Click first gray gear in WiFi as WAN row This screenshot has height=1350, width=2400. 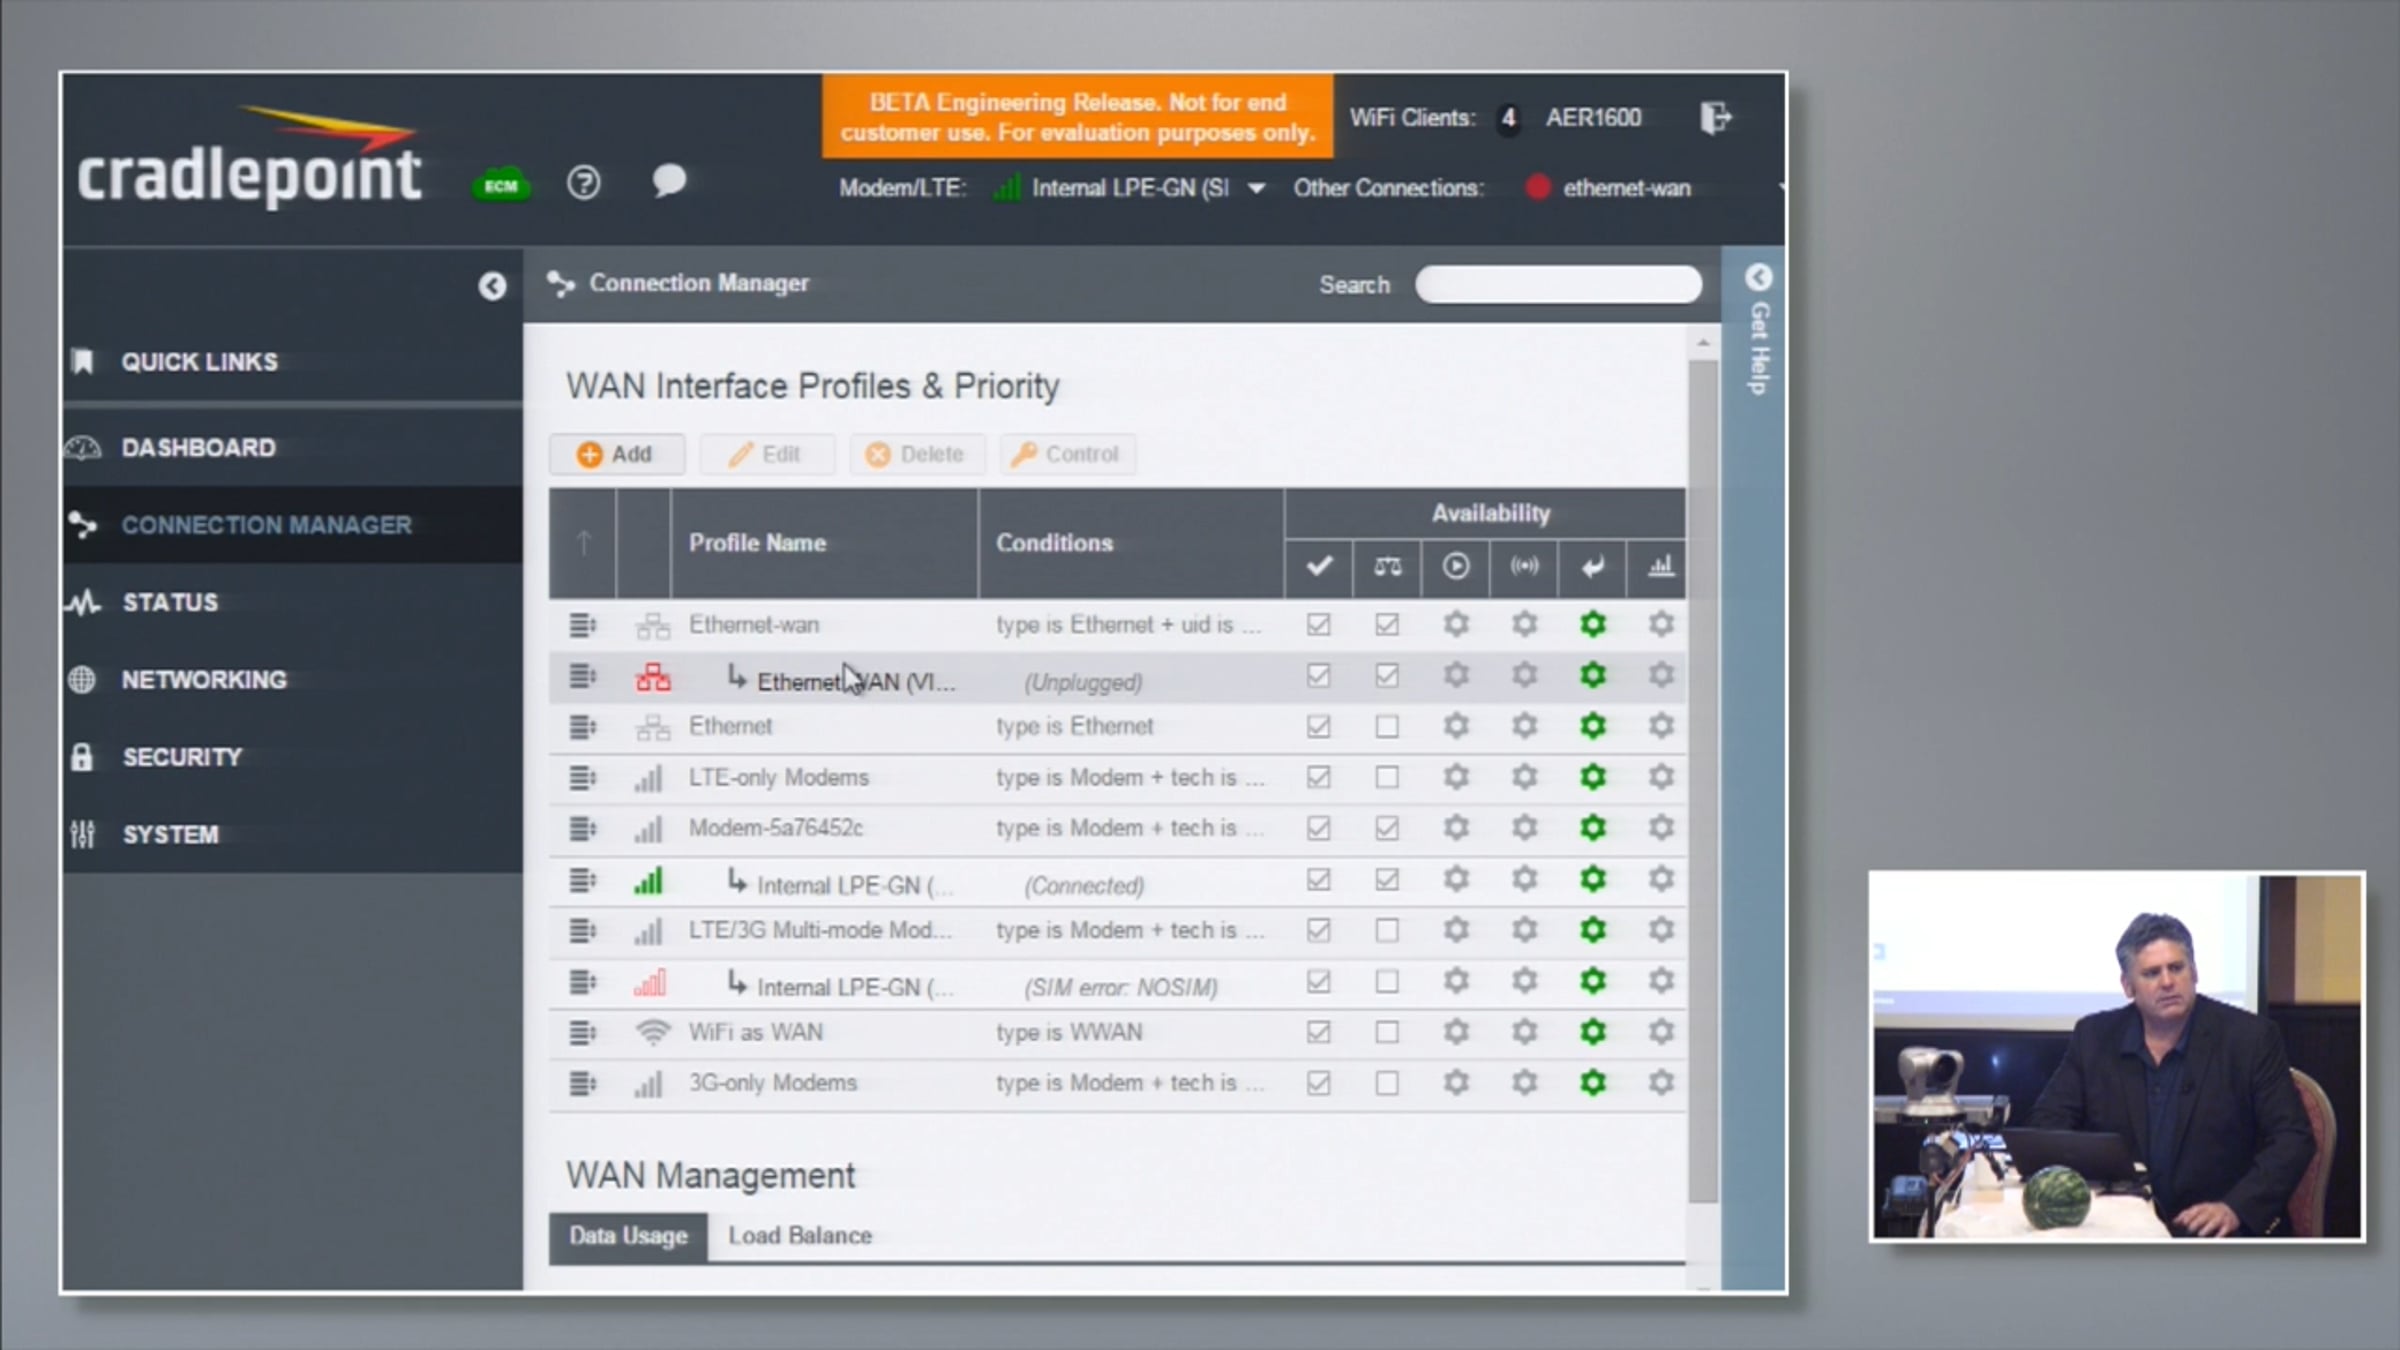coord(1456,1032)
